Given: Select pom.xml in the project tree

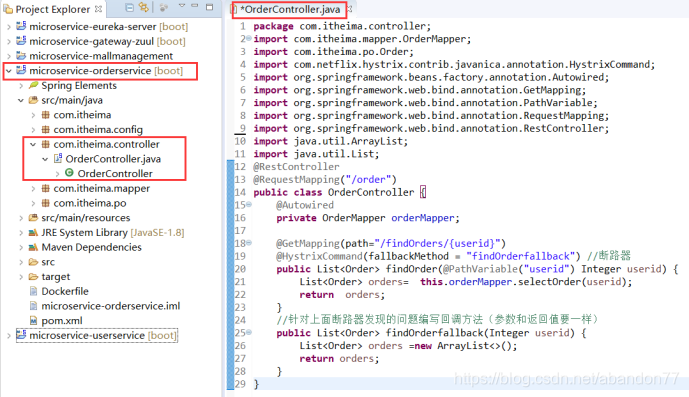Looking at the screenshot, I should (62, 321).
